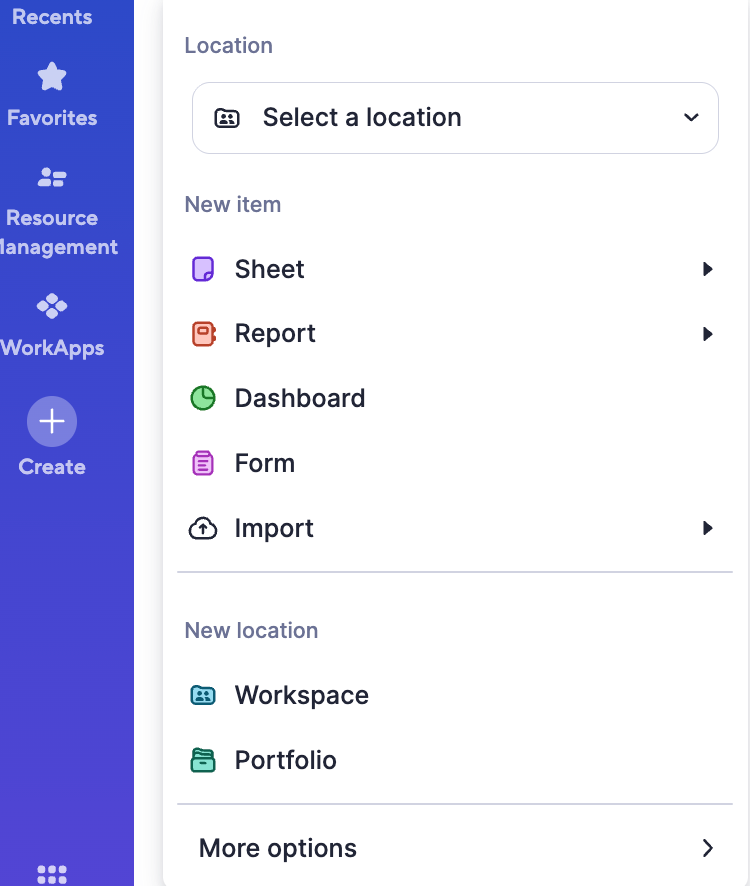Open the app launcher grid icon
750x886 pixels.
pos(52,874)
